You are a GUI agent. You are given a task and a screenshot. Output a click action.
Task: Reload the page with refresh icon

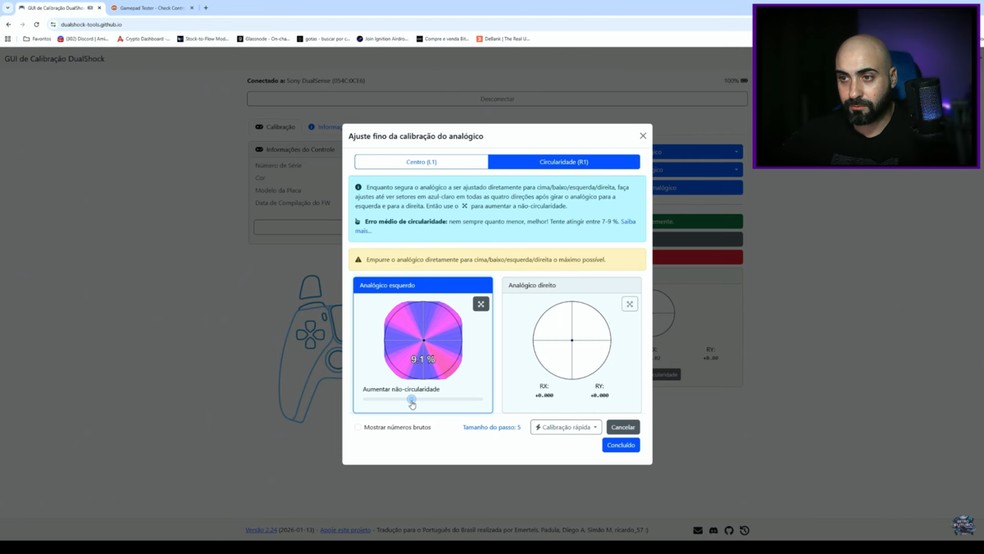(x=36, y=24)
